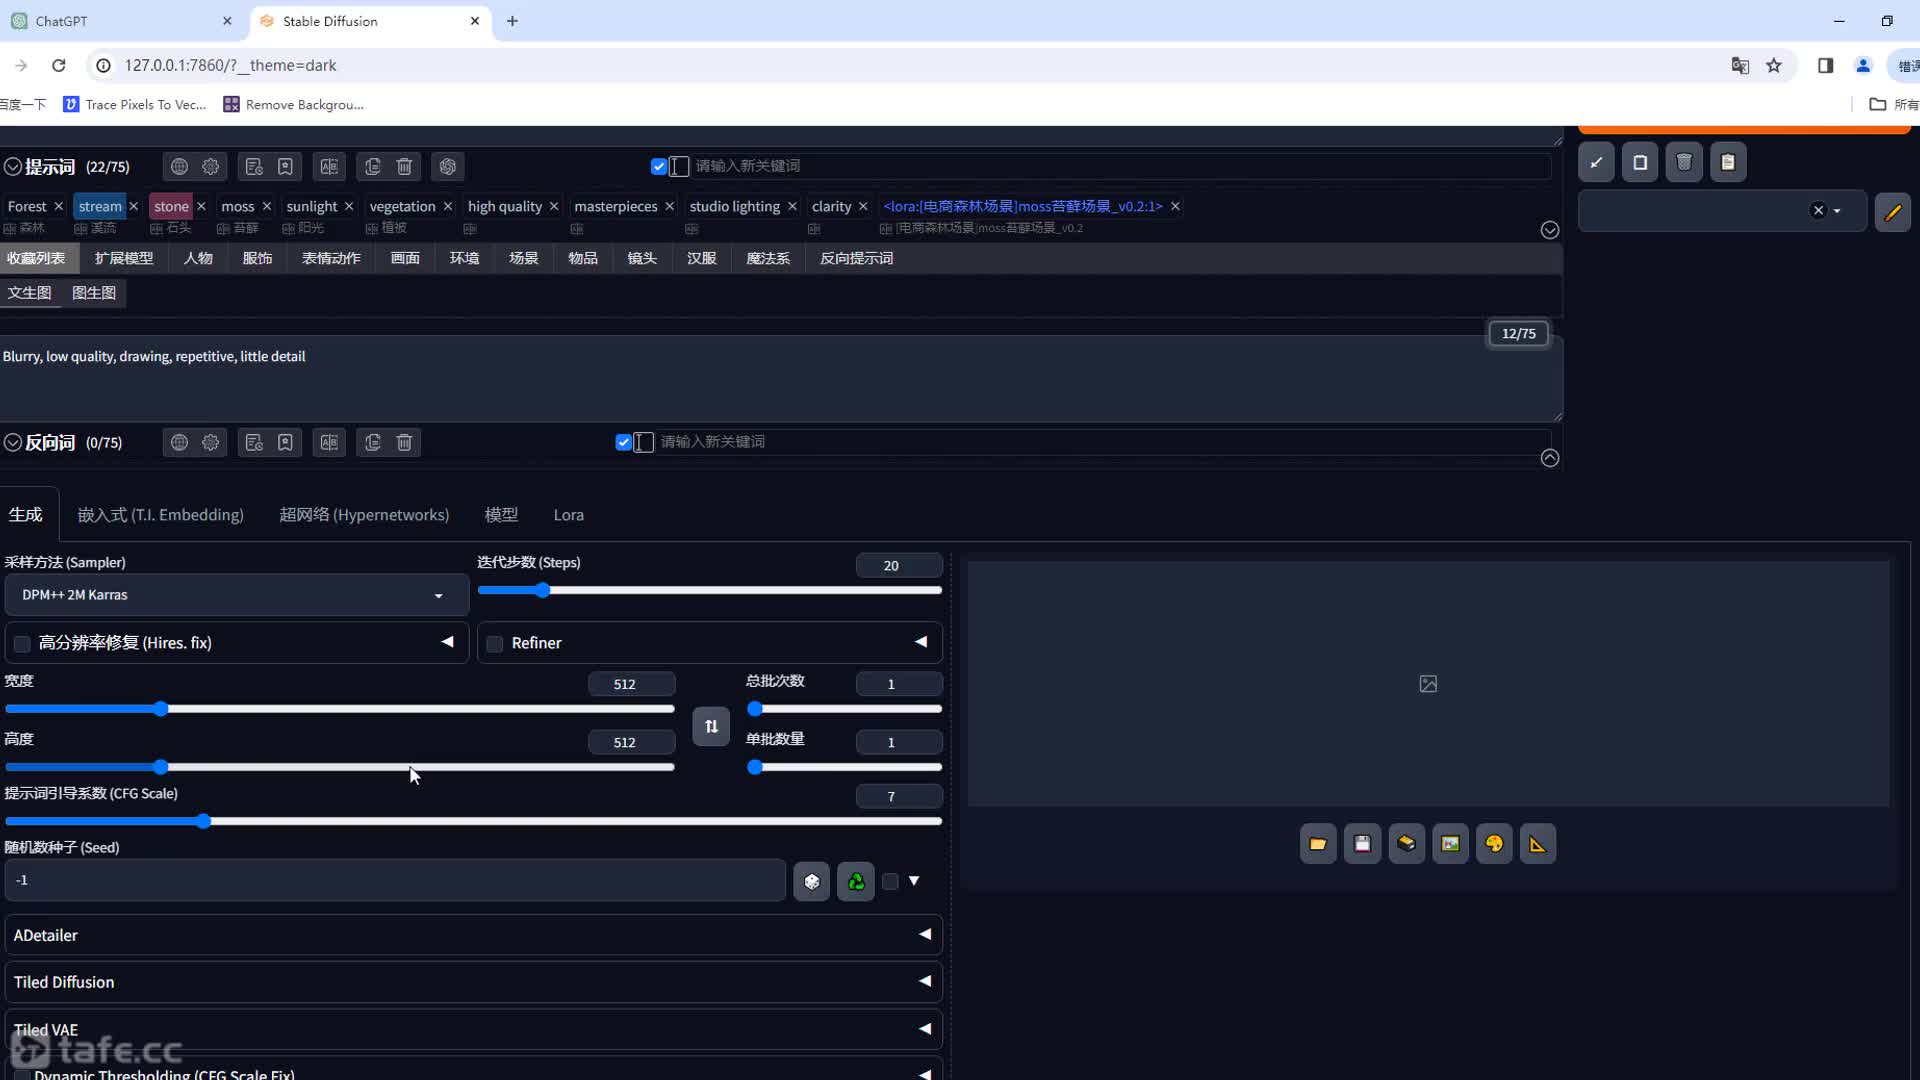The image size is (1920, 1080).
Task: Click the yellow folder icon to open the output directory
Action: pos(1318,844)
